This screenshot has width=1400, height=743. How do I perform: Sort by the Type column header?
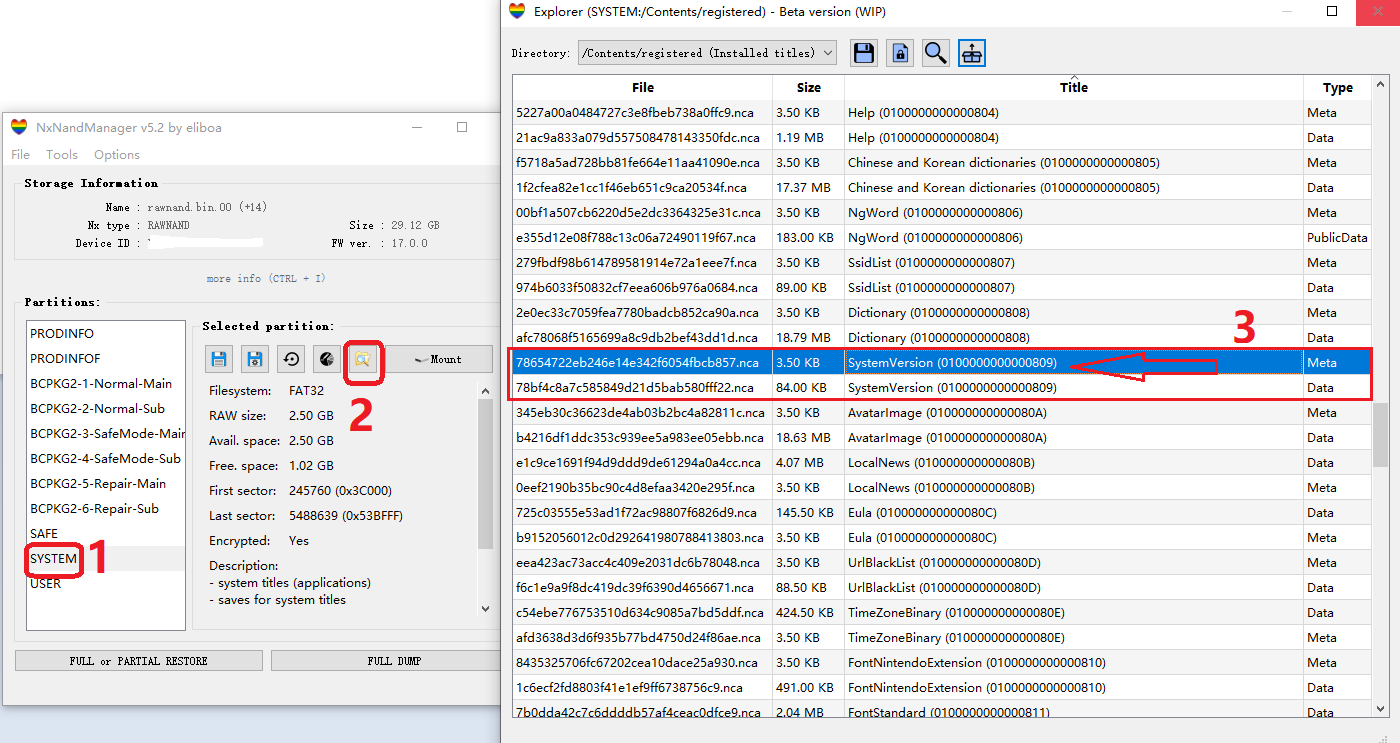pyautogui.click(x=1338, y=87)
